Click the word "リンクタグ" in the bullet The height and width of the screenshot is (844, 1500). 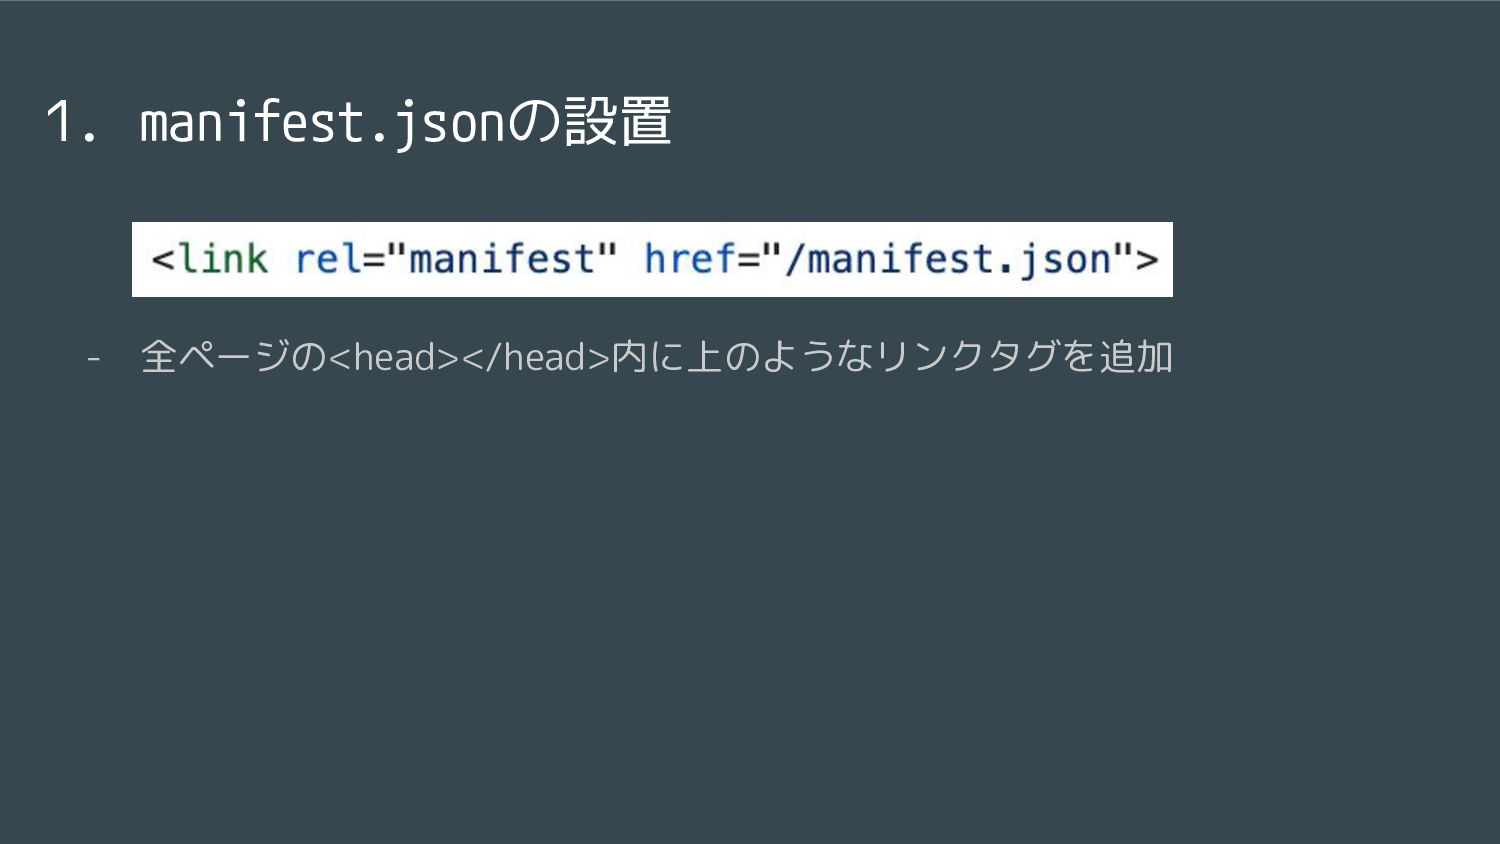click(x=968, y=356)
